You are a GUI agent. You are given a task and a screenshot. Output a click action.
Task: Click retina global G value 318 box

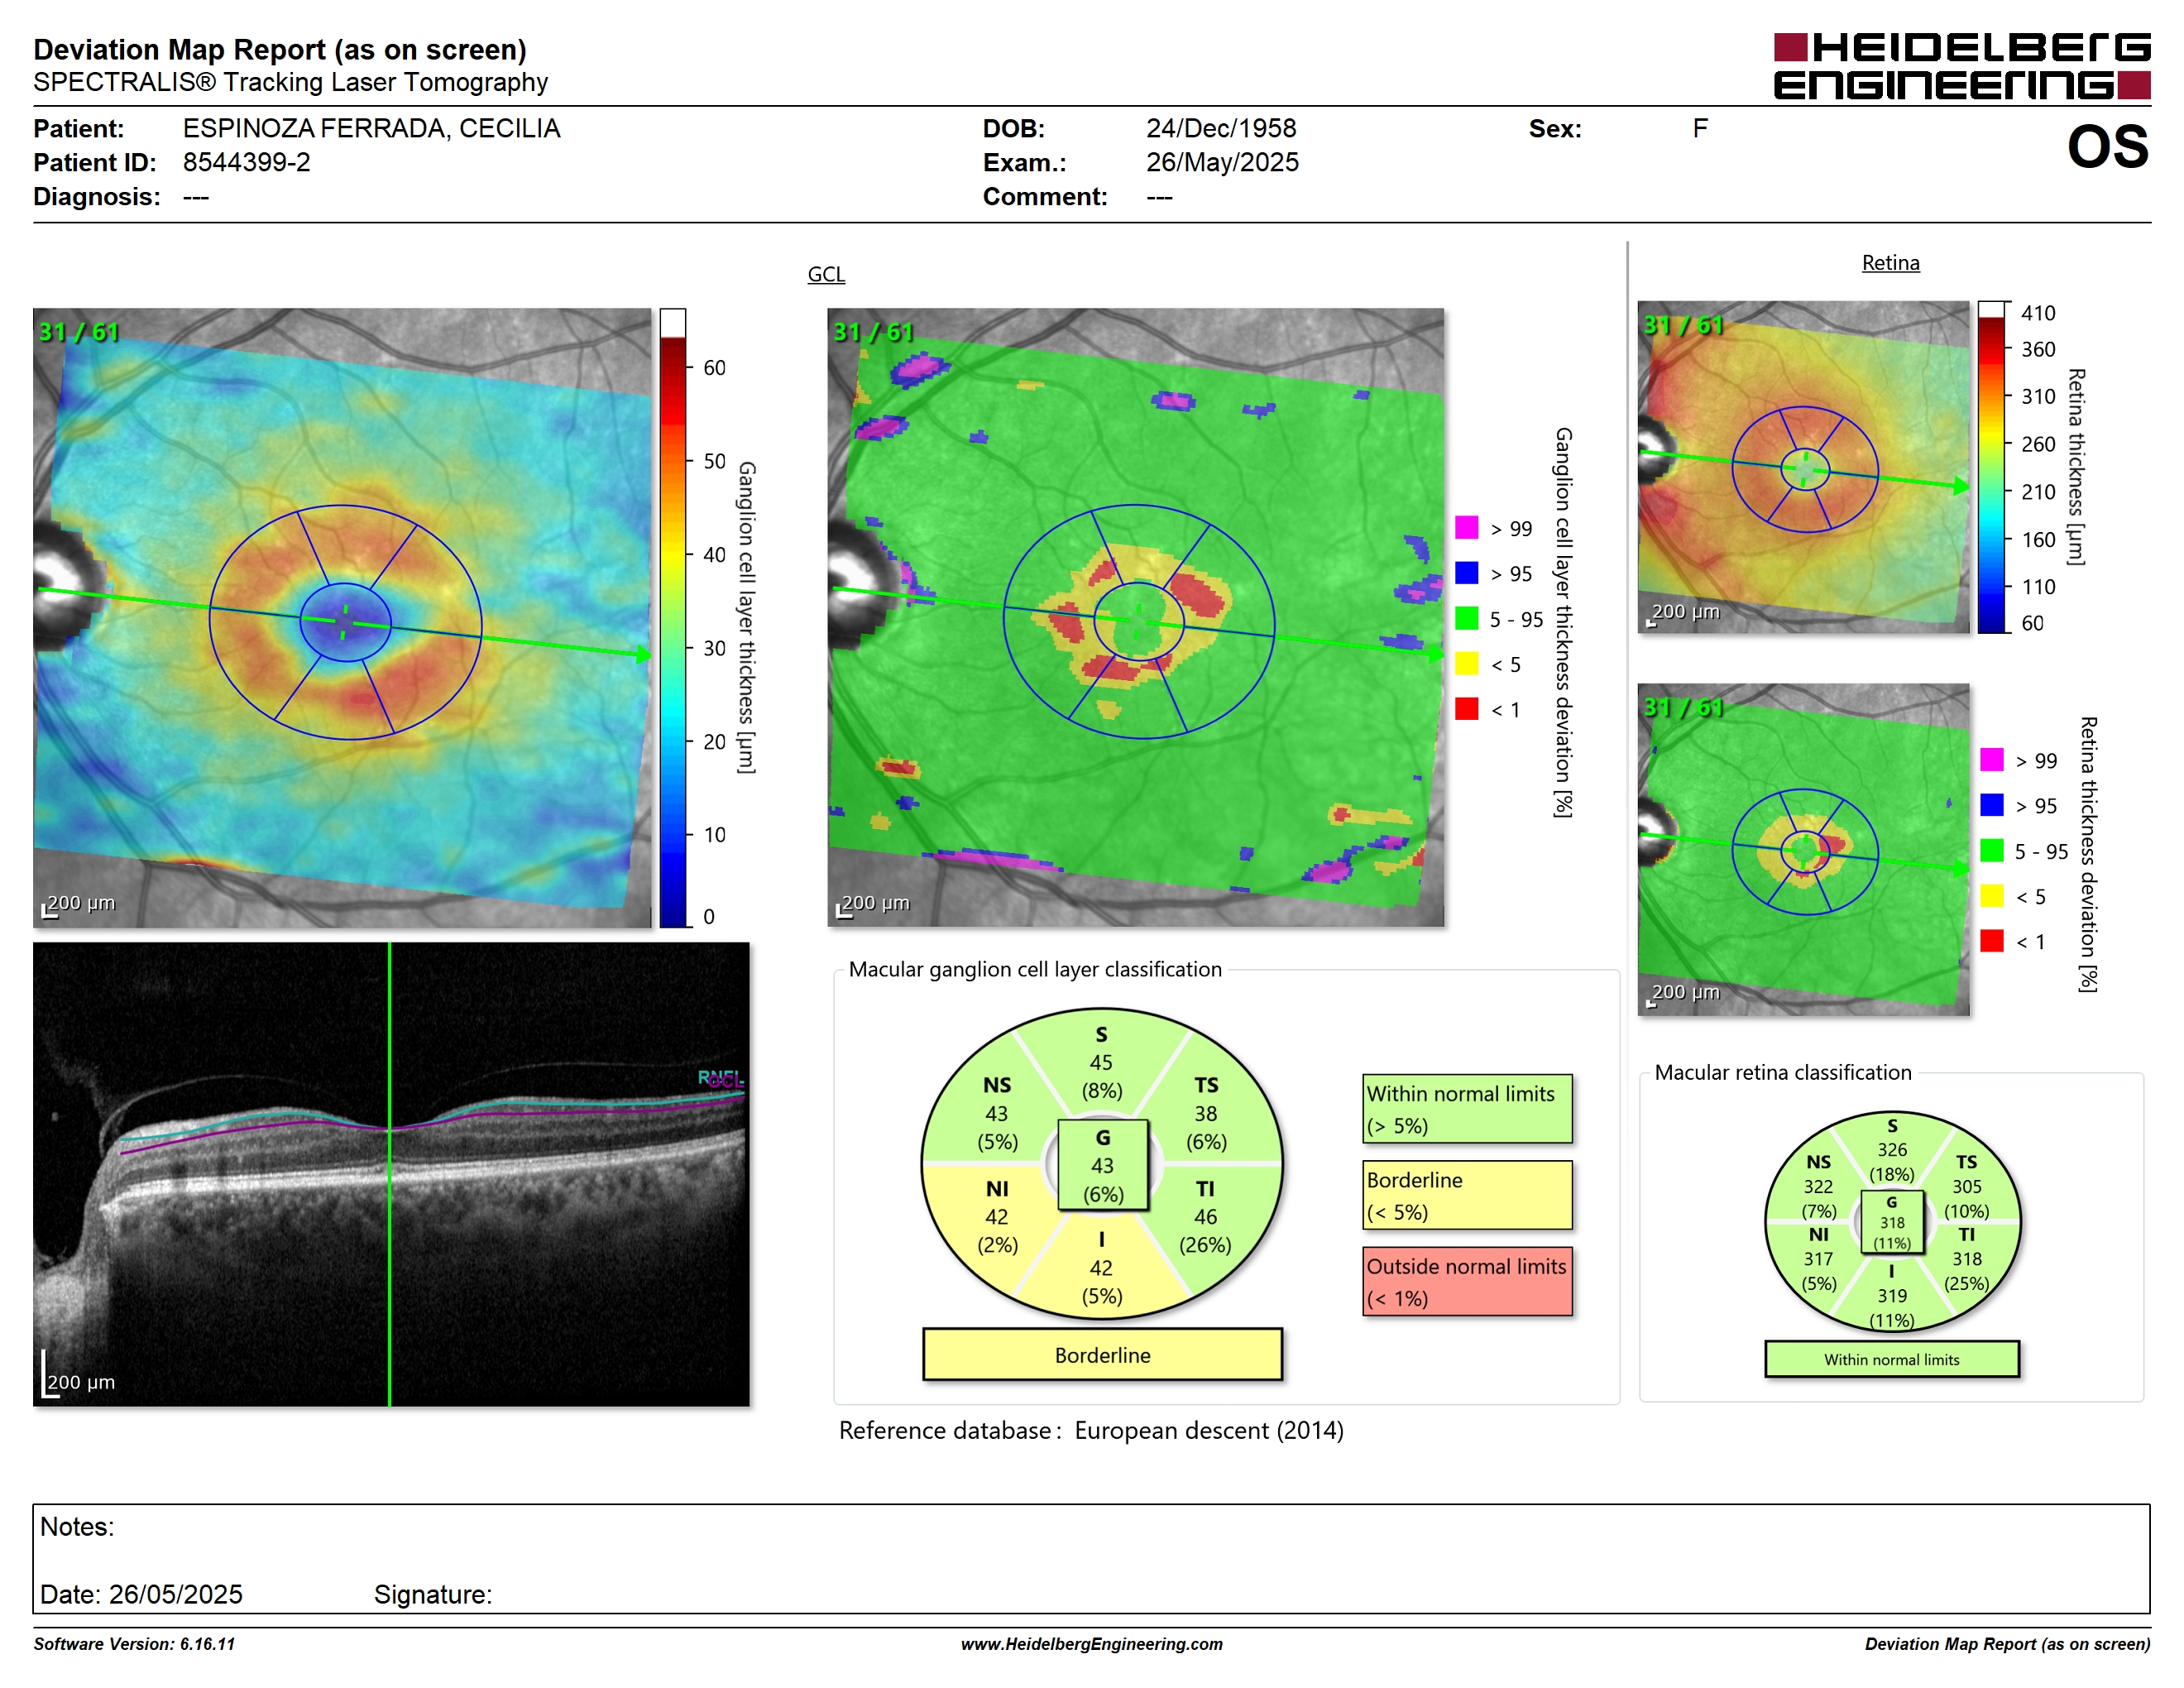[x=1891, y=1222]
